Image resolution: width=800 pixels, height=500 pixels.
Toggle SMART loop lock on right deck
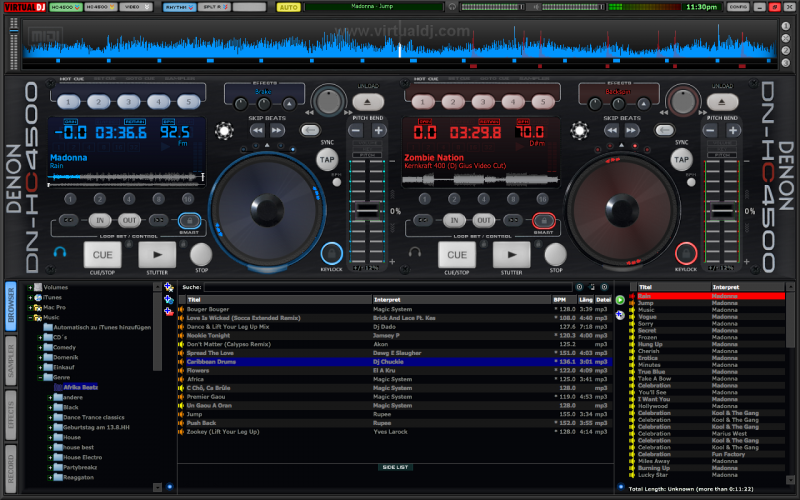pyautogui.click(x=544, y=221)
